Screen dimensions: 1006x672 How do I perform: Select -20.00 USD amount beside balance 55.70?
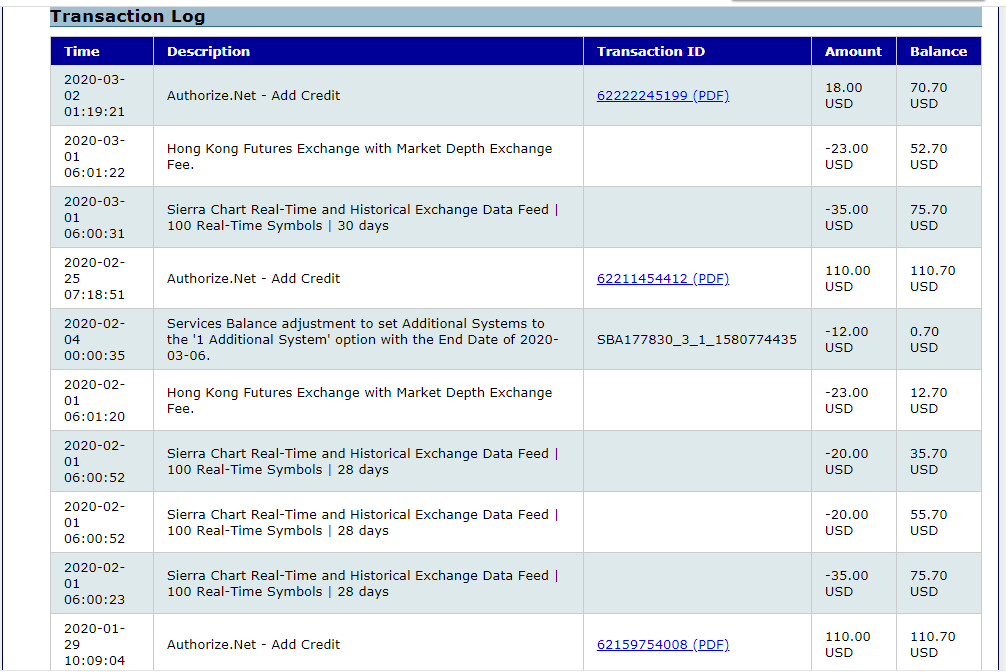[x=846, y=522]
